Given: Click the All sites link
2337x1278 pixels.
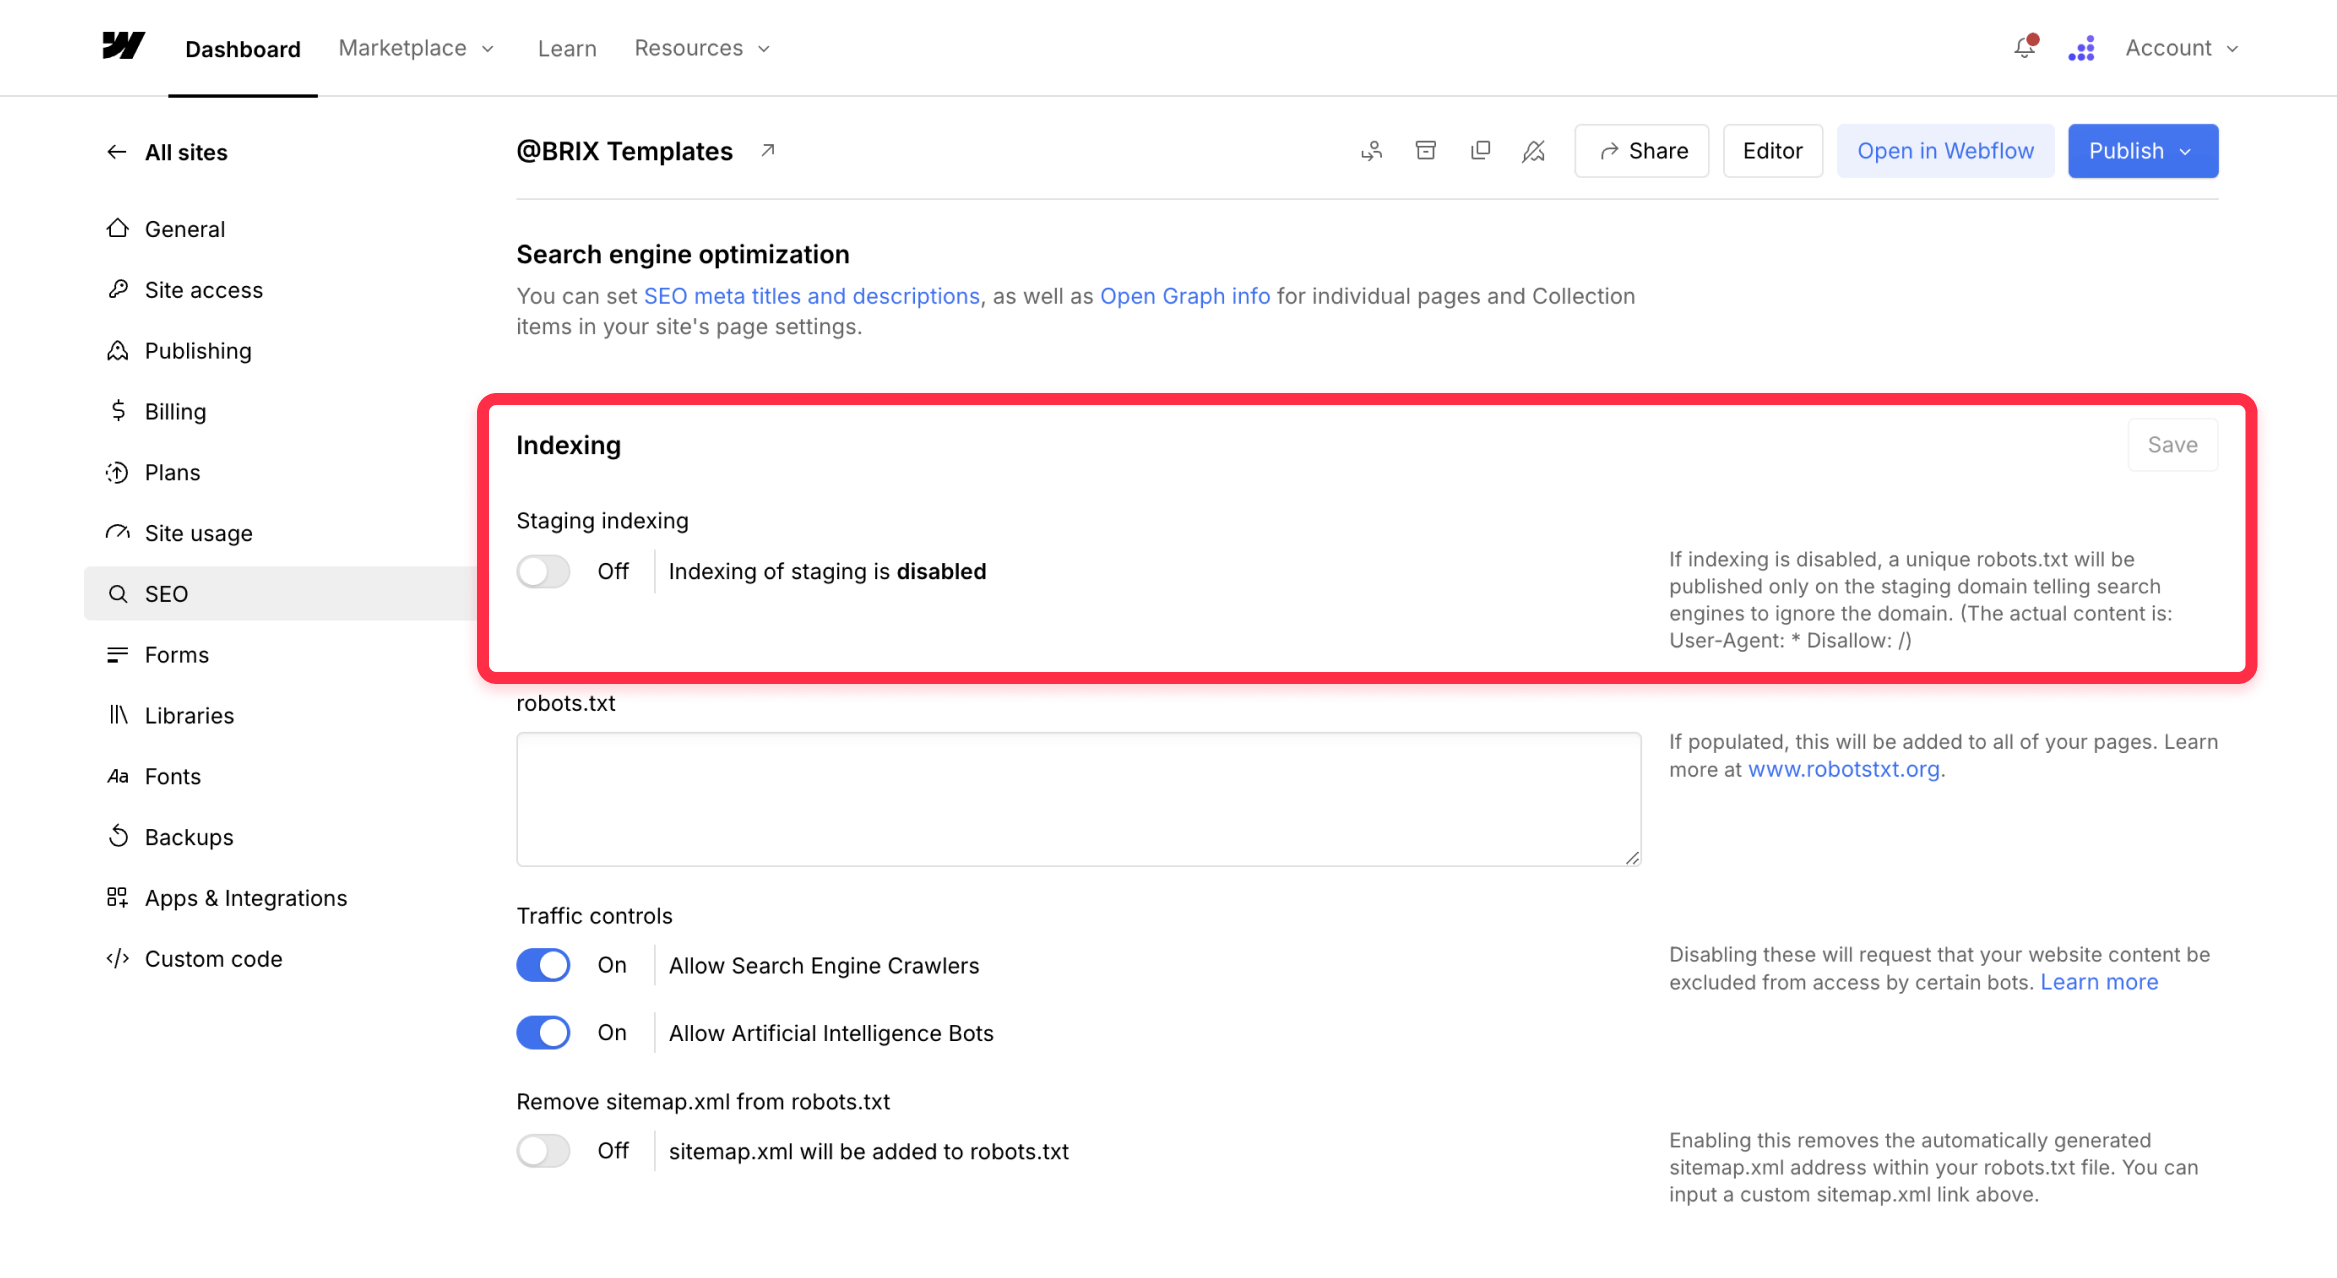Looking at the screenshot, I should pos(186,152).
